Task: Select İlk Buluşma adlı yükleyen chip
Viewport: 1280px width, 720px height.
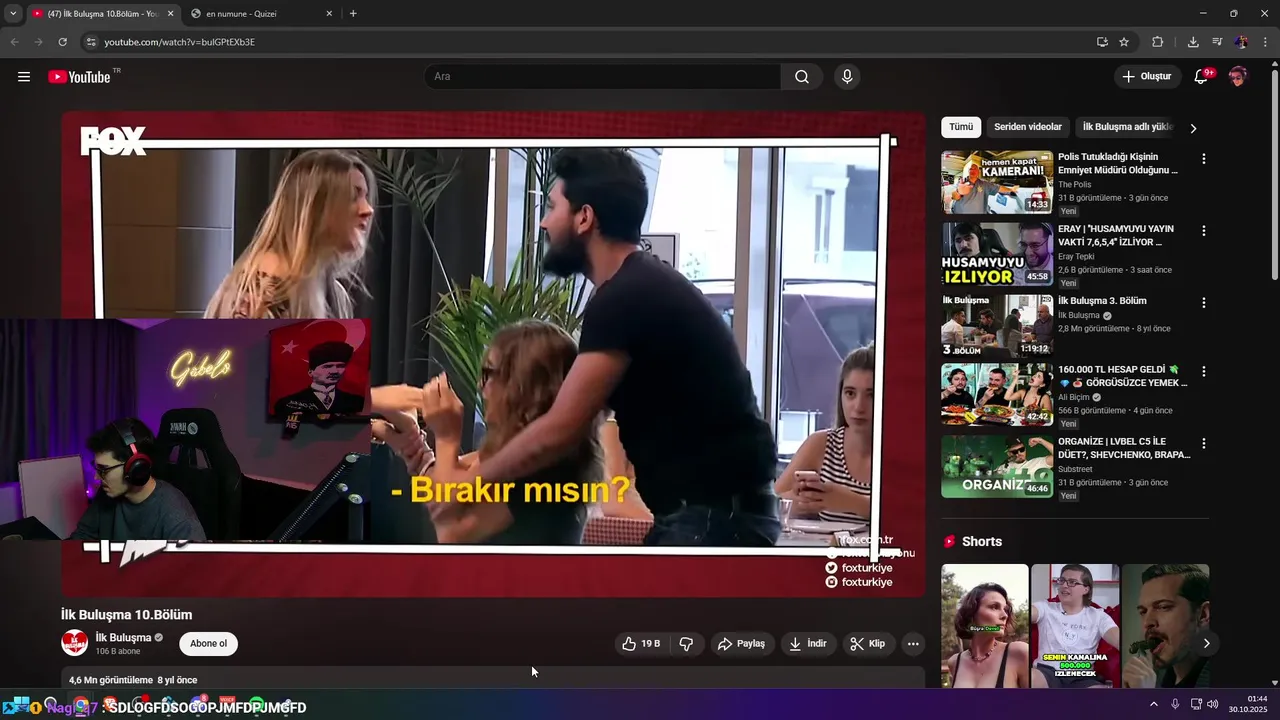Action: (1127, 127)
